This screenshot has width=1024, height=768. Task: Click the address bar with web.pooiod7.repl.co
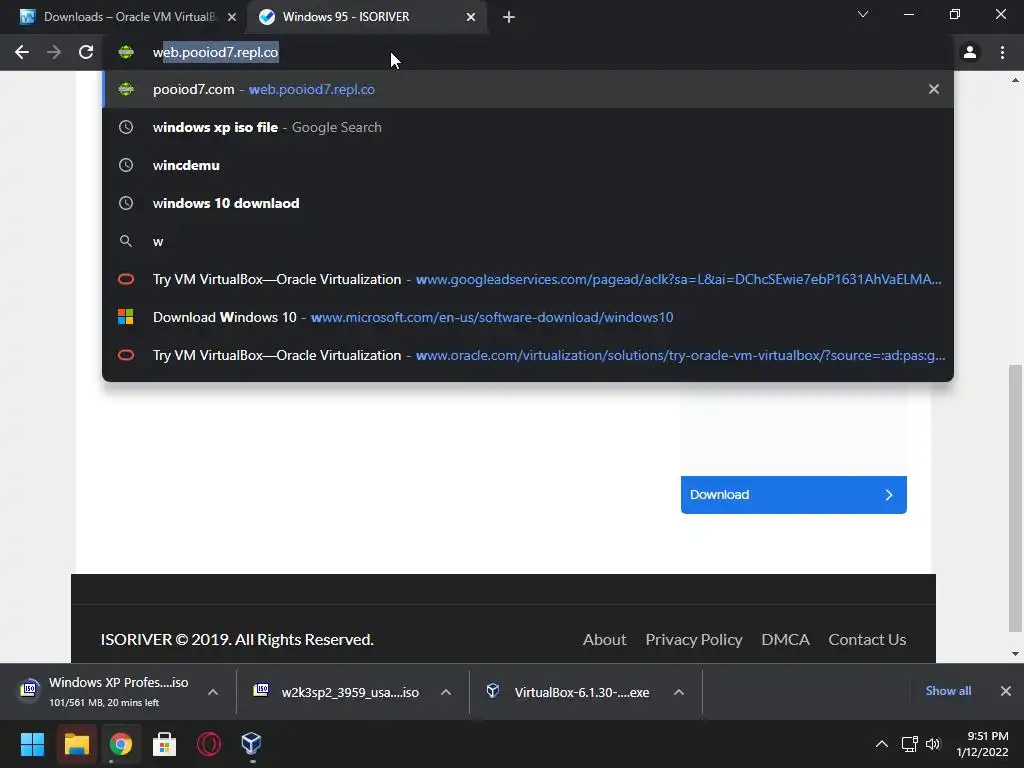click(529, 52)
